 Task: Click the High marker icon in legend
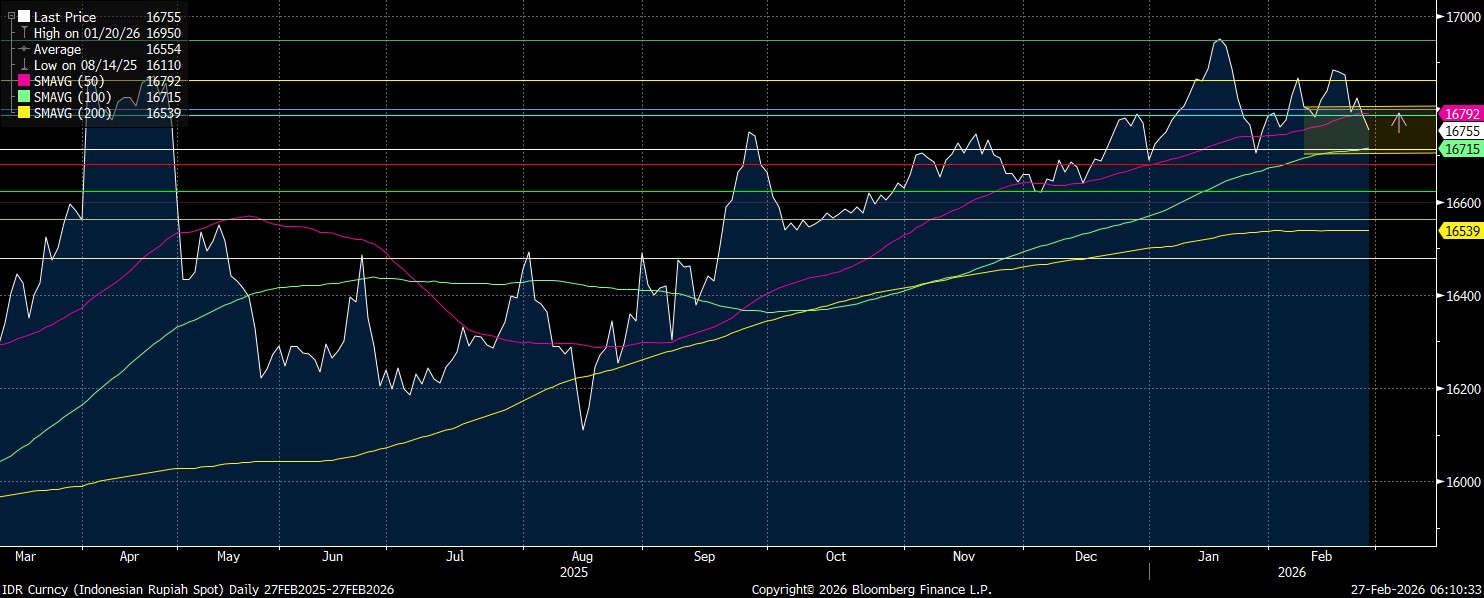[24, 33]
